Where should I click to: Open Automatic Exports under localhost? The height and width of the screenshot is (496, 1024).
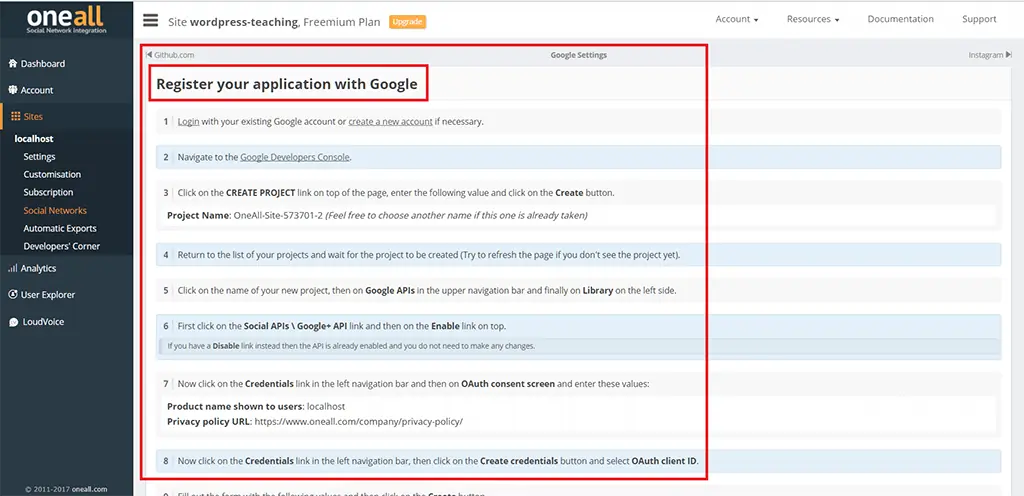(60, 228)
